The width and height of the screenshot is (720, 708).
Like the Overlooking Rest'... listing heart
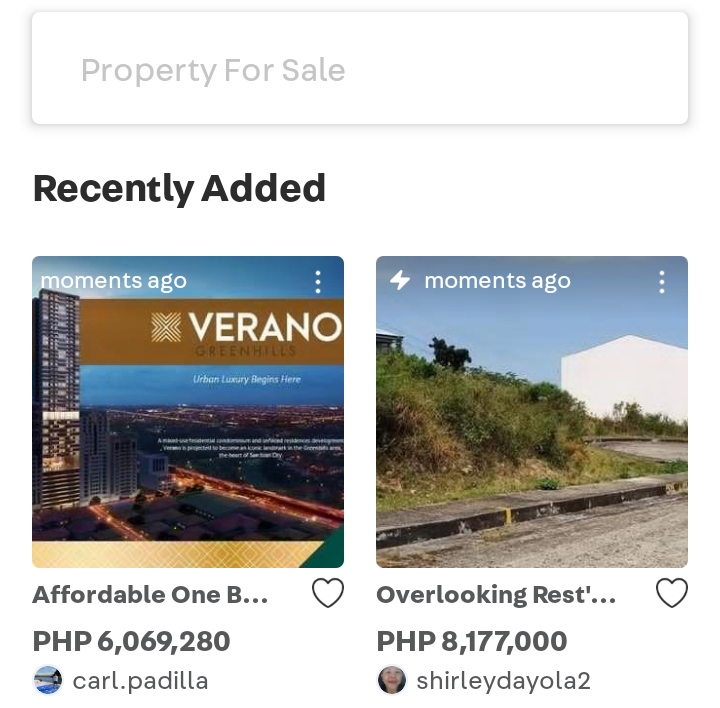[672, 593]
